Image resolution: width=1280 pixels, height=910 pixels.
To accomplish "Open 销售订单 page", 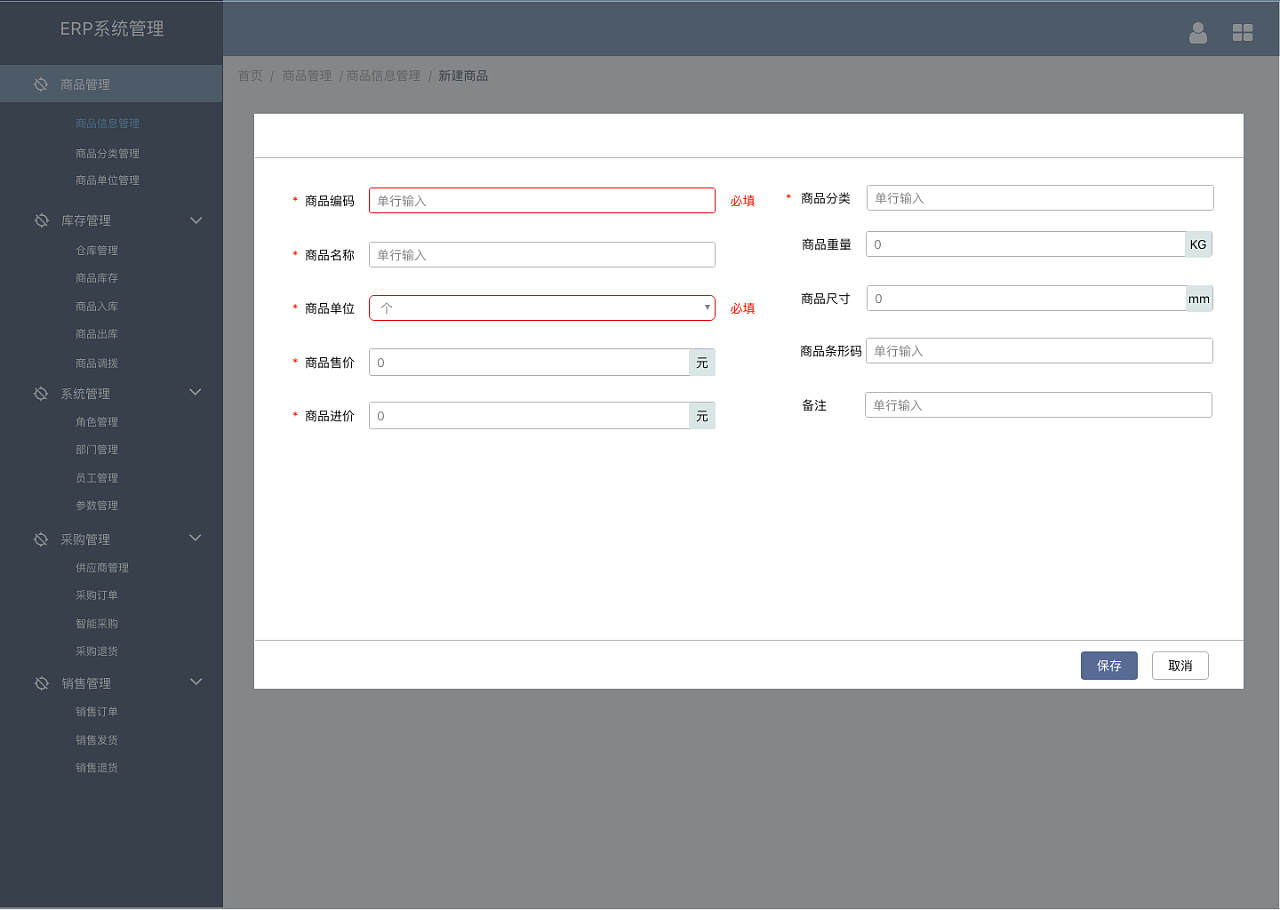I will click(x=97, y=712).
